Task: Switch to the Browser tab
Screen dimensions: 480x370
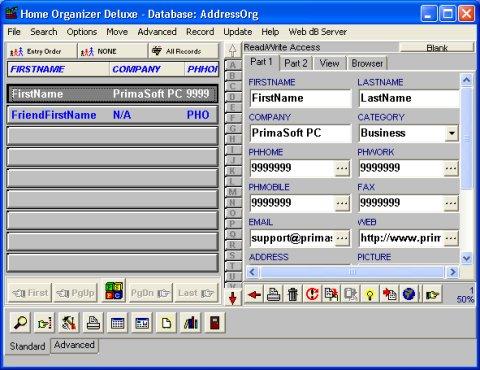Action: coord(367,63)
